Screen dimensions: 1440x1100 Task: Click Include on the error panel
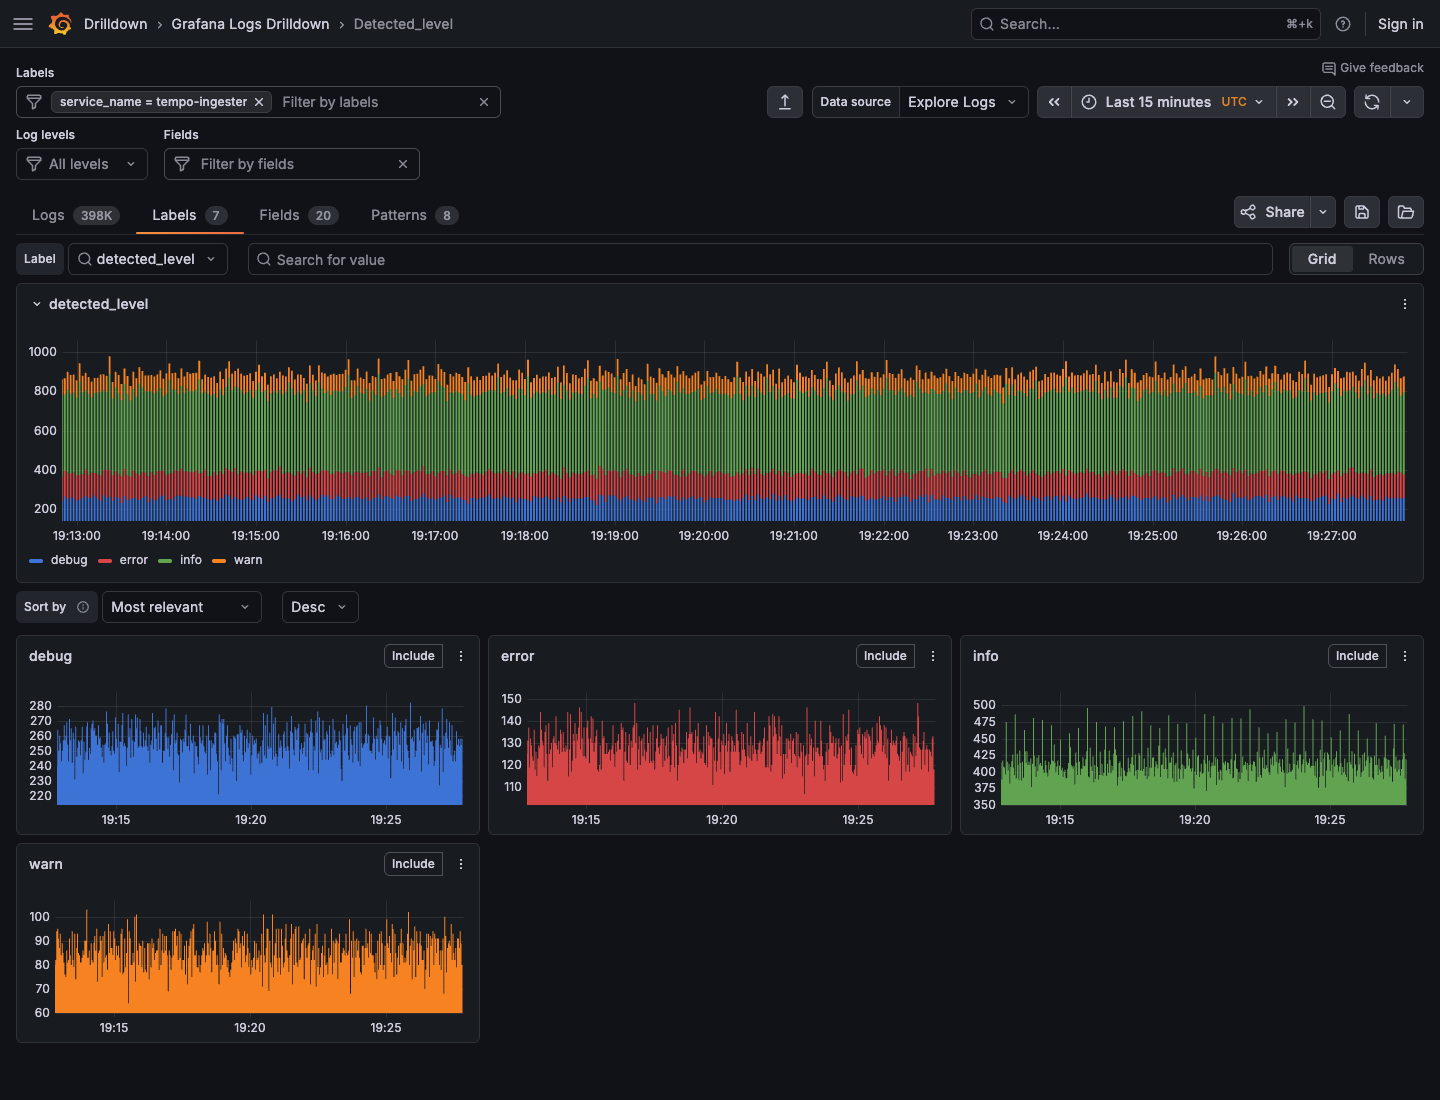(884, 655)
